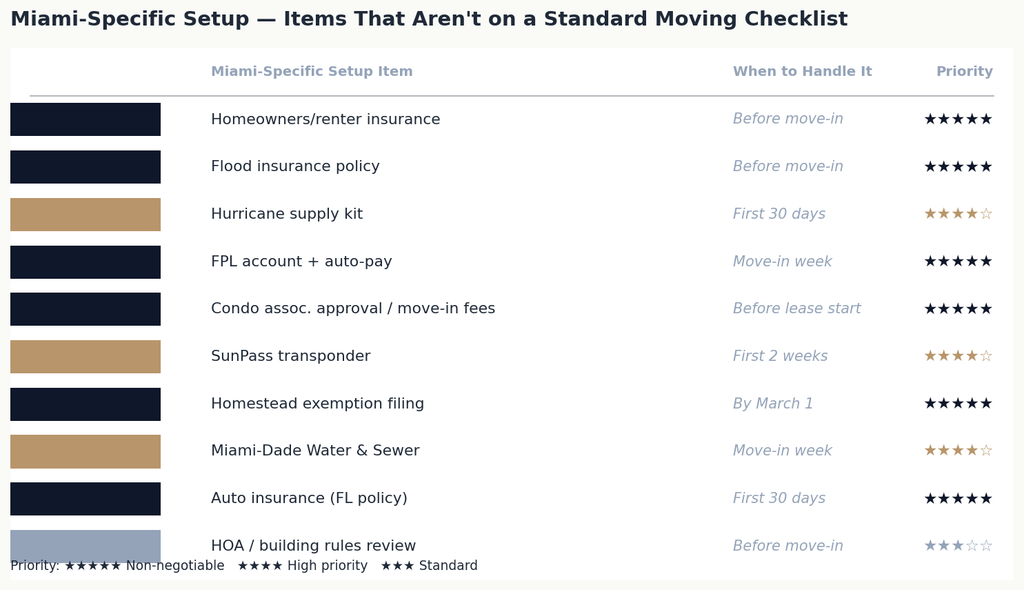Click the 'Before lease start' timing text
The image size is (1024, 590).
pos(797,308)
